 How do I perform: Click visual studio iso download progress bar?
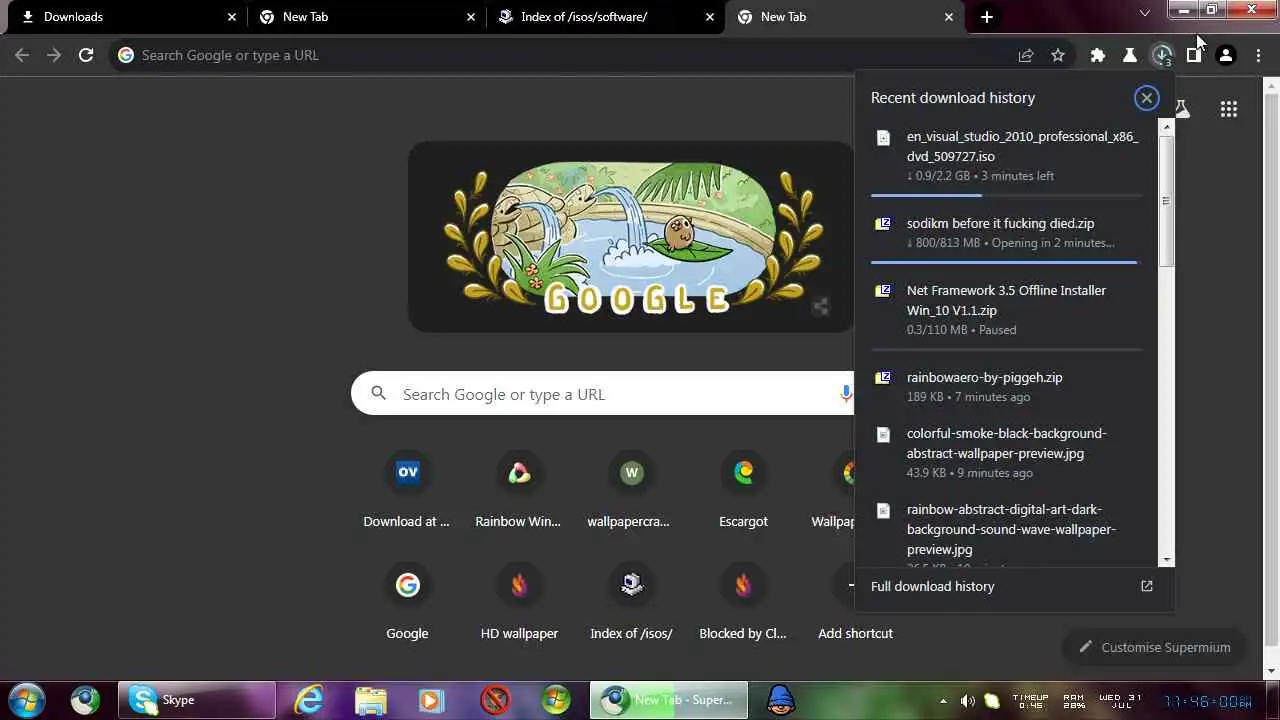(1006, 195)
